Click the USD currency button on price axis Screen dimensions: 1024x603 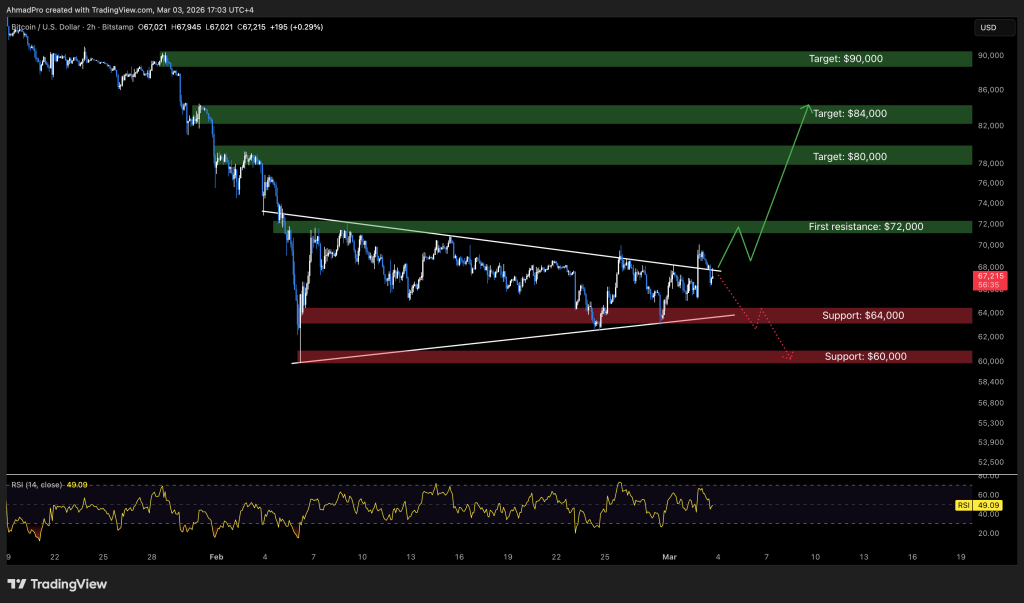(989, 27)
